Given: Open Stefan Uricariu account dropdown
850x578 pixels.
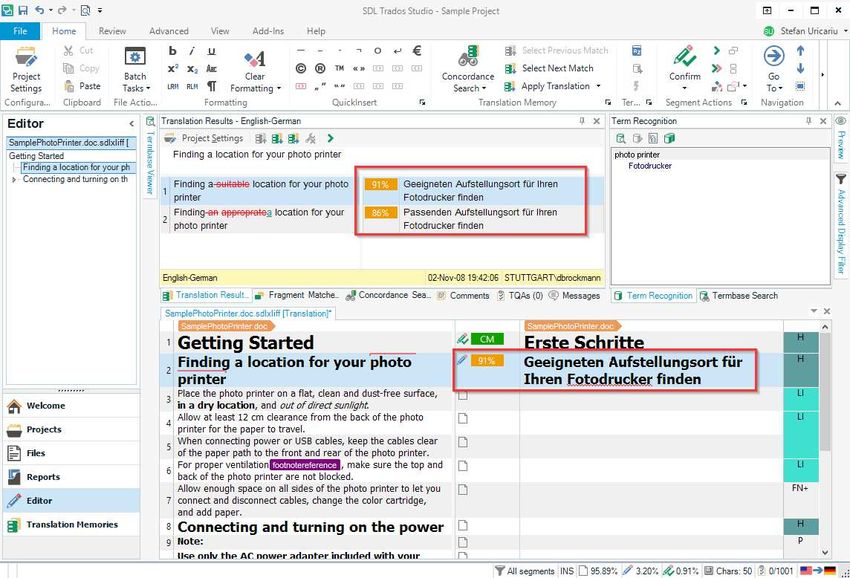Looking at the screenshot, I should point(847,31).
